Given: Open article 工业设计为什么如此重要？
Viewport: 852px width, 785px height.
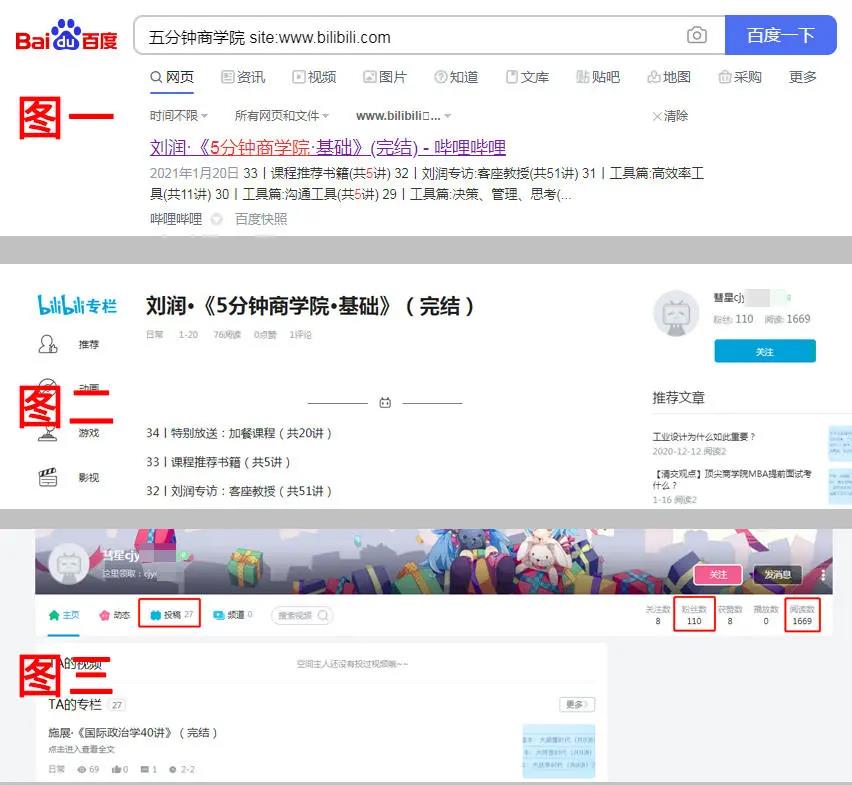Looking at the screenshot, I should point(704,437).
